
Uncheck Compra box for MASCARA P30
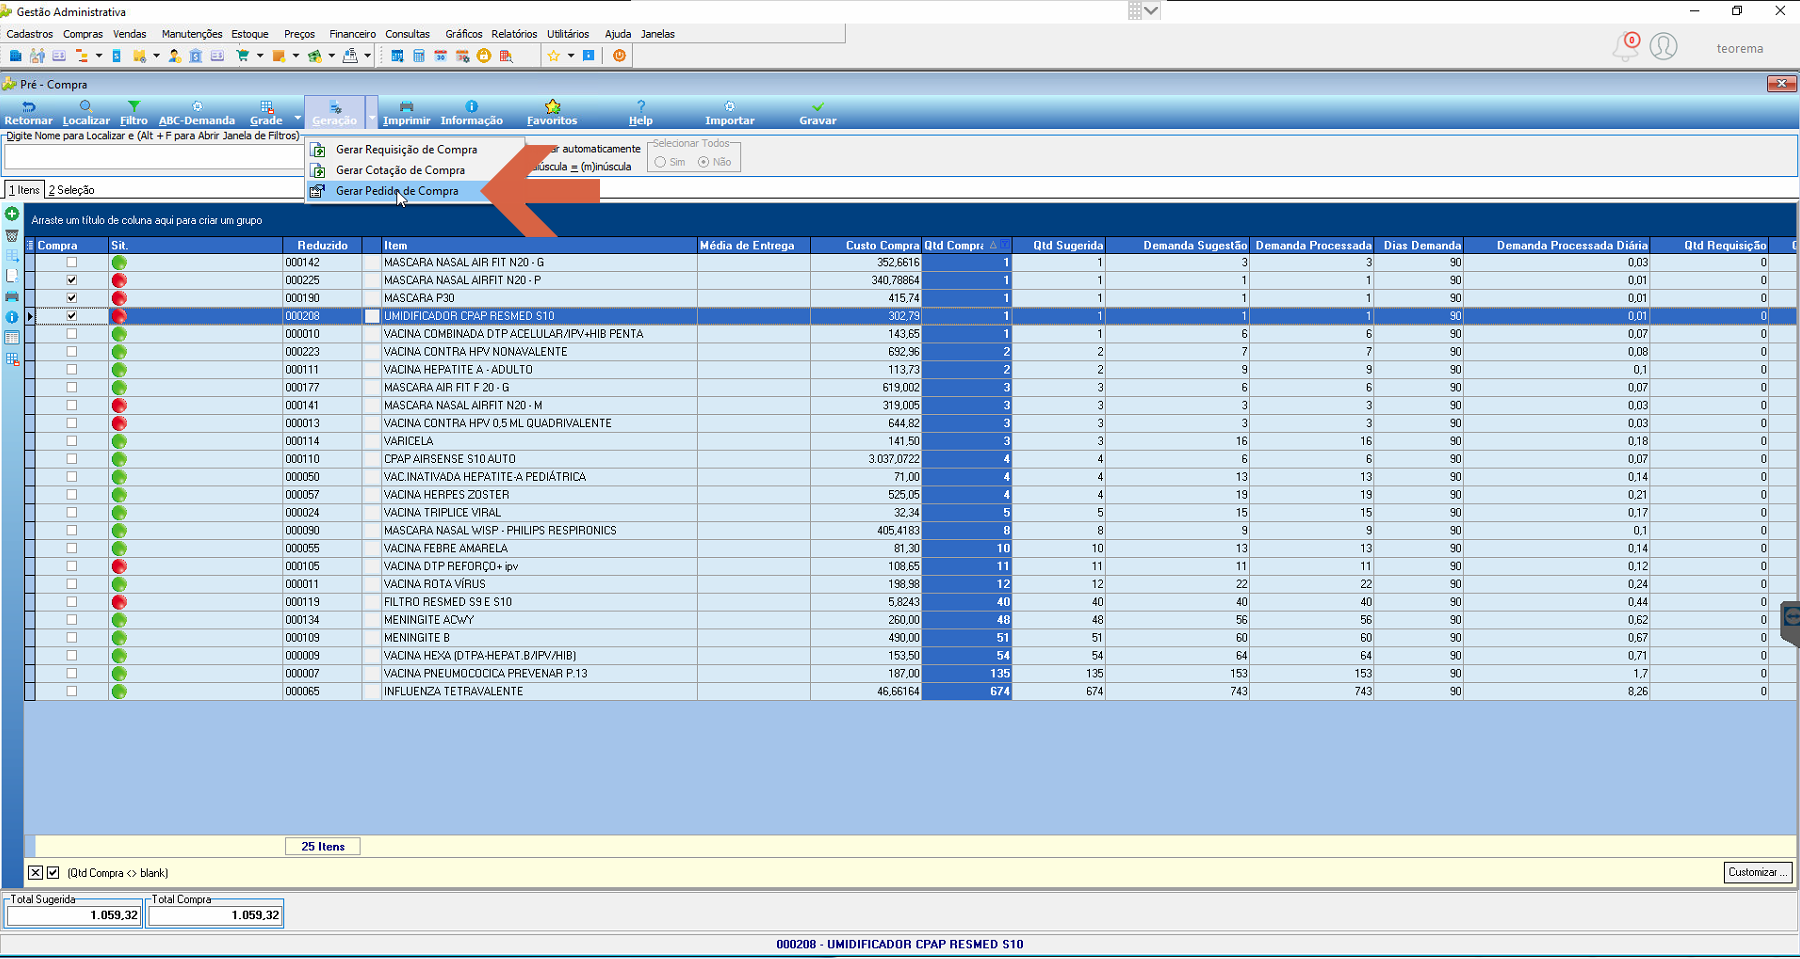click(72, 298)
